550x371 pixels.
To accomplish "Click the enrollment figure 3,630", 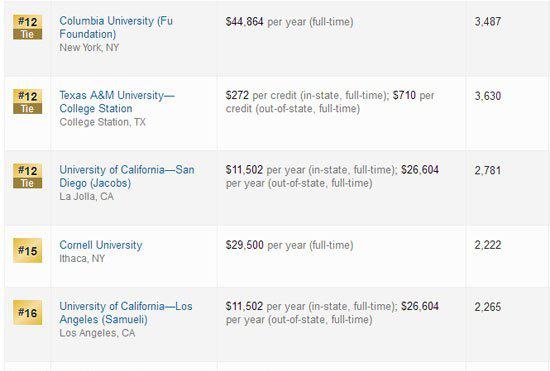I will (488, 96).
